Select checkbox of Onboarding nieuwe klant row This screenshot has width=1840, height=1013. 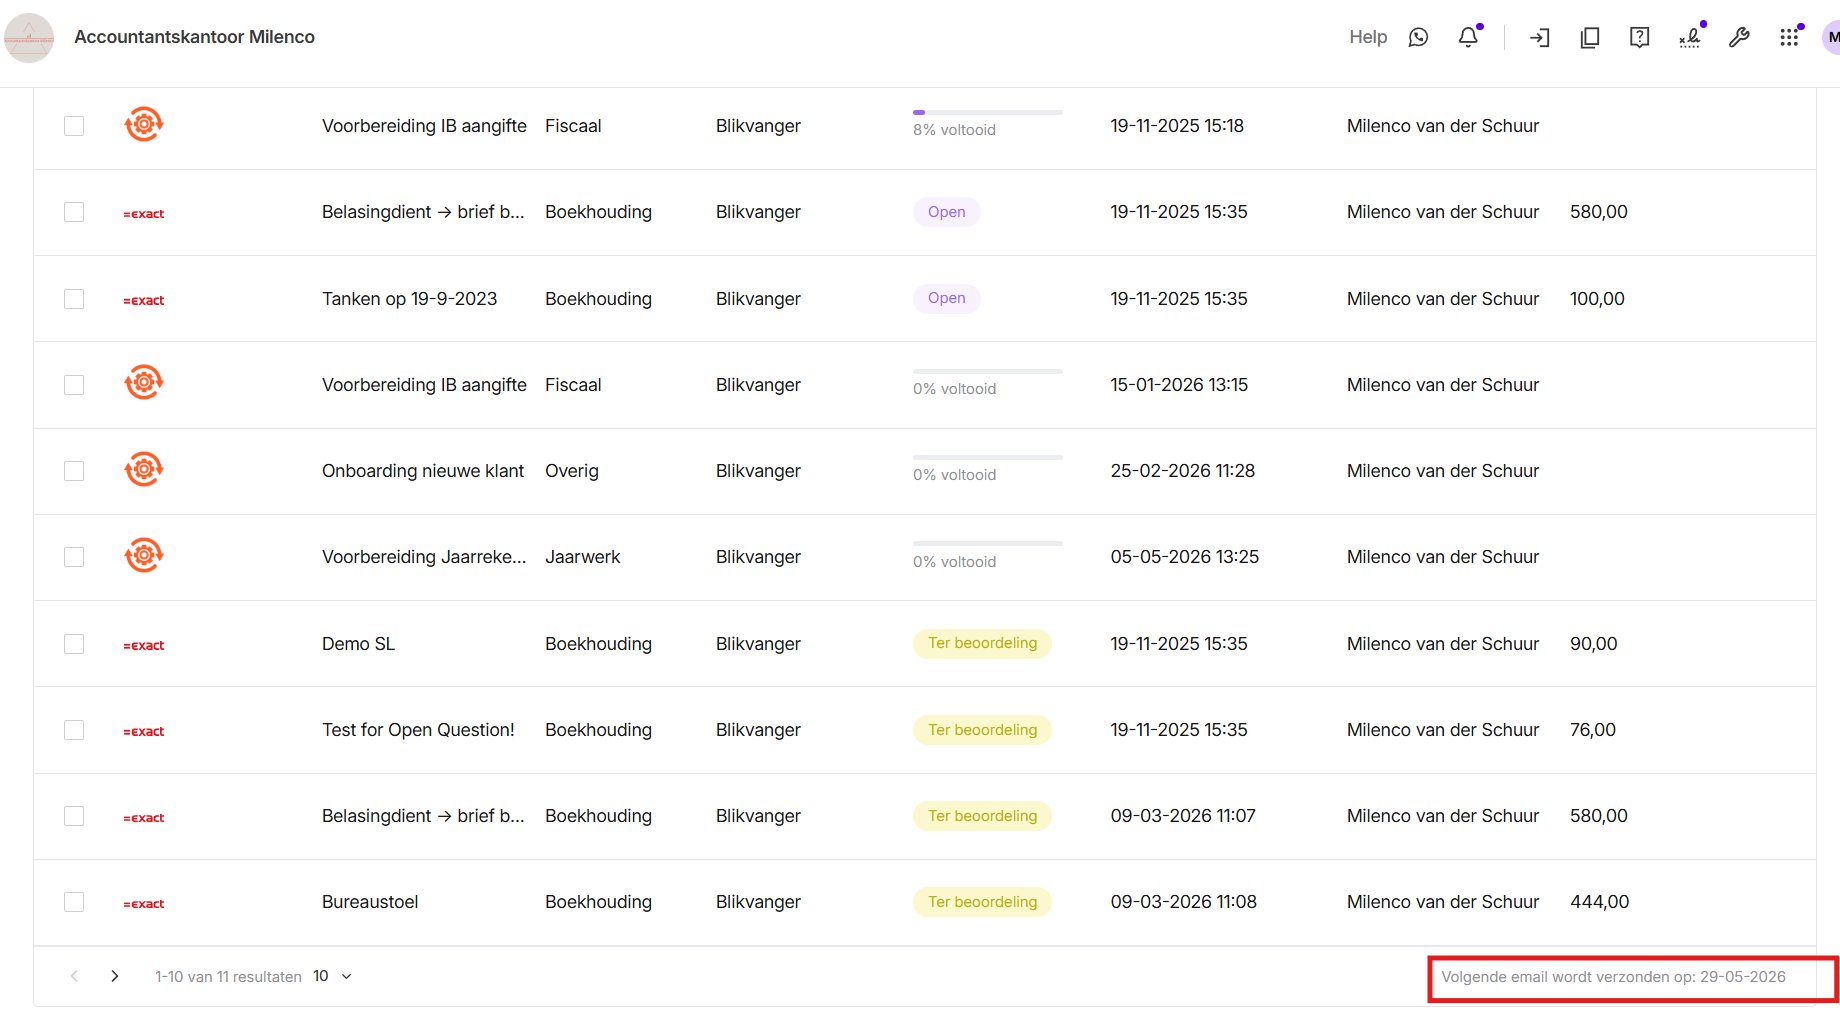tap(74, 471)
